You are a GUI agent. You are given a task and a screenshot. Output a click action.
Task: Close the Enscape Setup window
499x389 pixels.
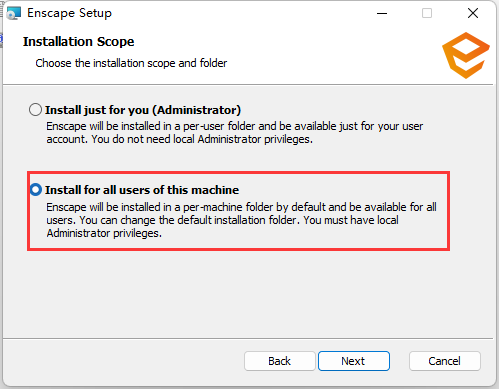click(x=473, y=13)
